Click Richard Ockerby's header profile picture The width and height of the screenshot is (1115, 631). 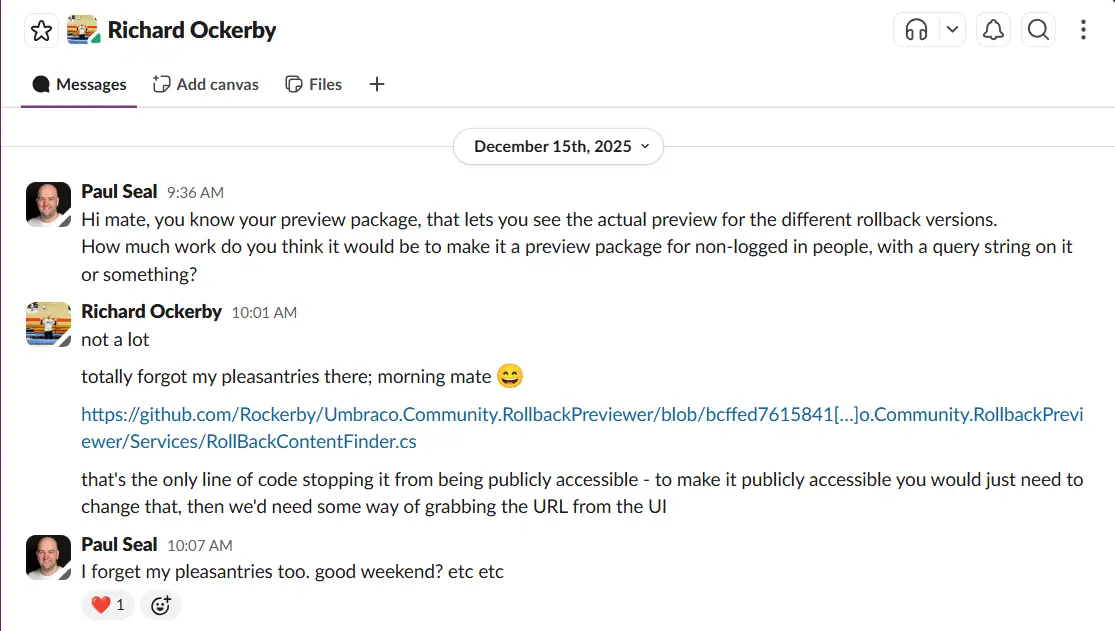(x=83, y=31)
